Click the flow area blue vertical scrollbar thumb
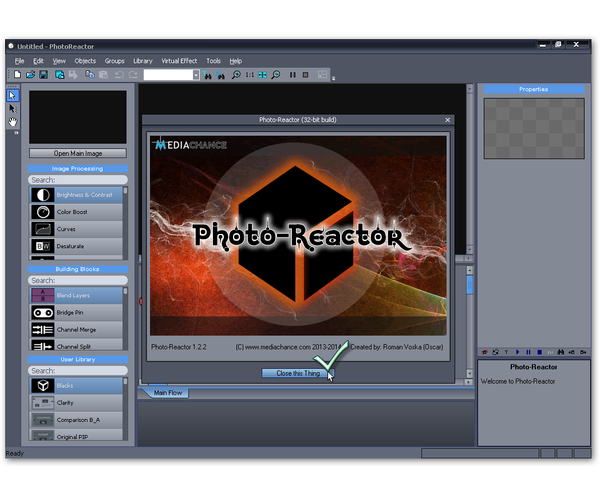The image size is (600, 500). pyautogui.click(x=470, y=285)
